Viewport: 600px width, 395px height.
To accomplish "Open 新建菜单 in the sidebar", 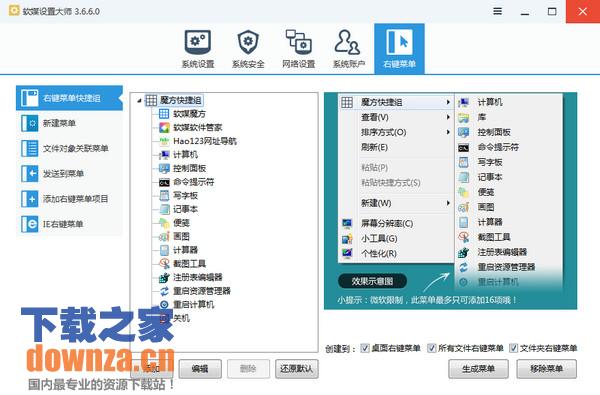I will tap(69, 123).
